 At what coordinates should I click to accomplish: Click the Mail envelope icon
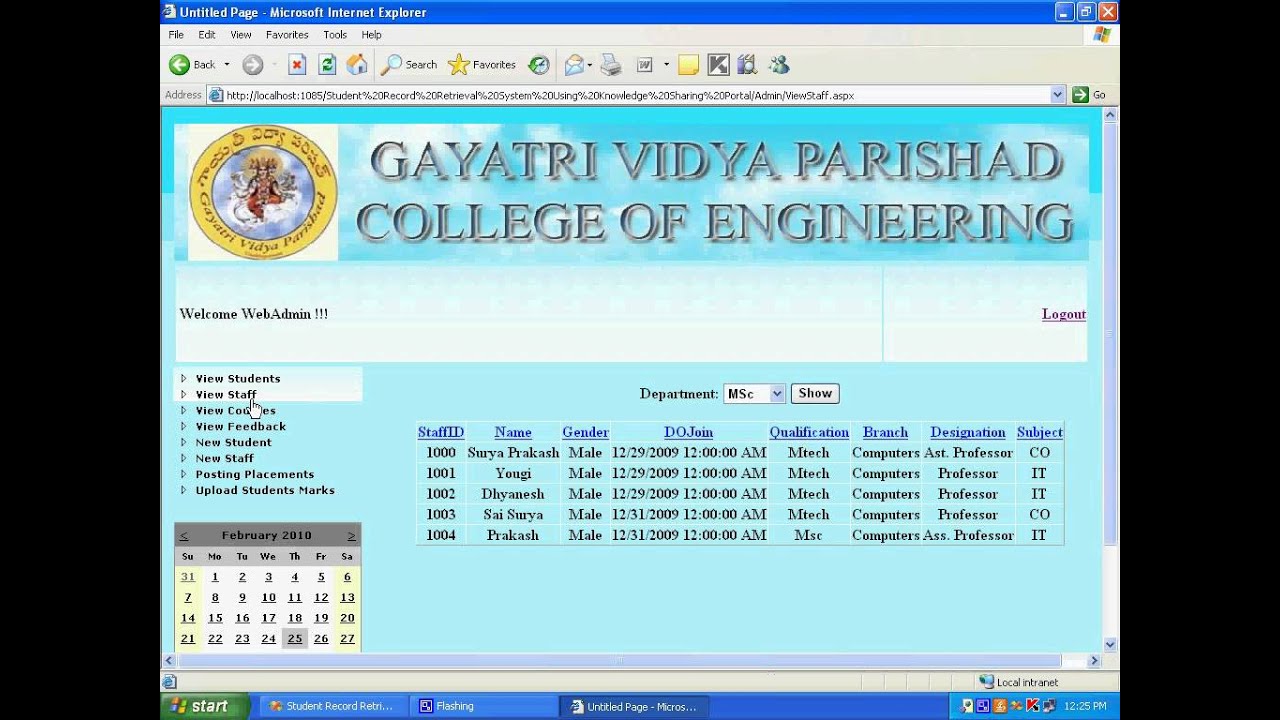point(574,65)
